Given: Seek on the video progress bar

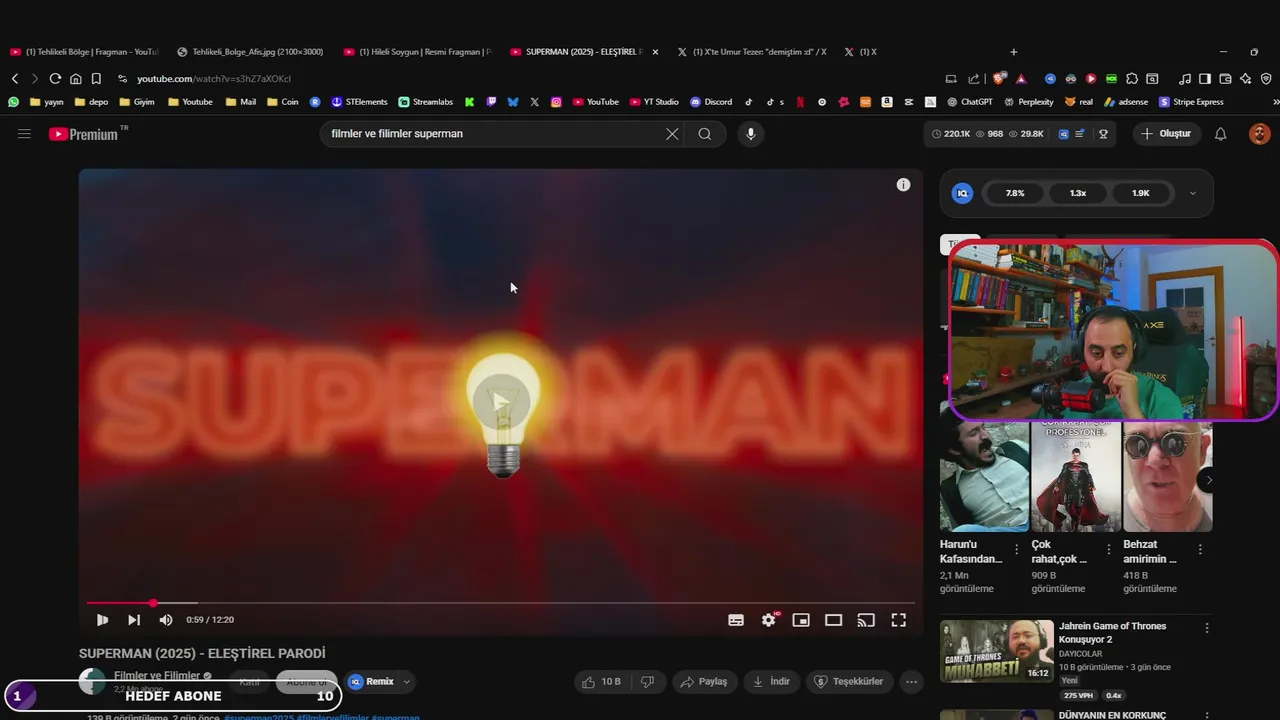Looking at the screenshot, I should [500, 603].
